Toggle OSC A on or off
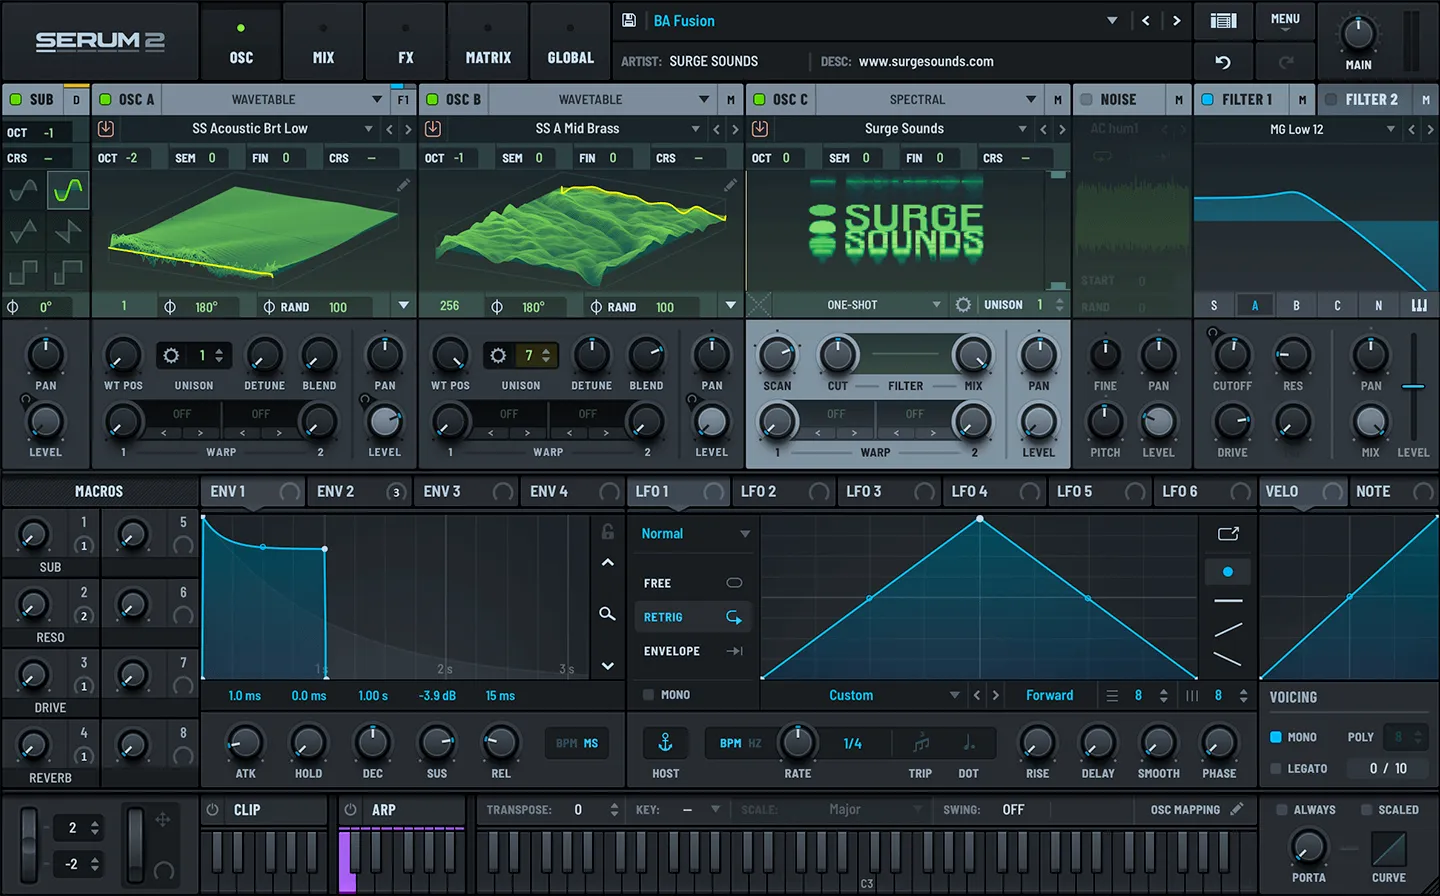This screenshot has width=1440, height=896. tap(105, 99)
